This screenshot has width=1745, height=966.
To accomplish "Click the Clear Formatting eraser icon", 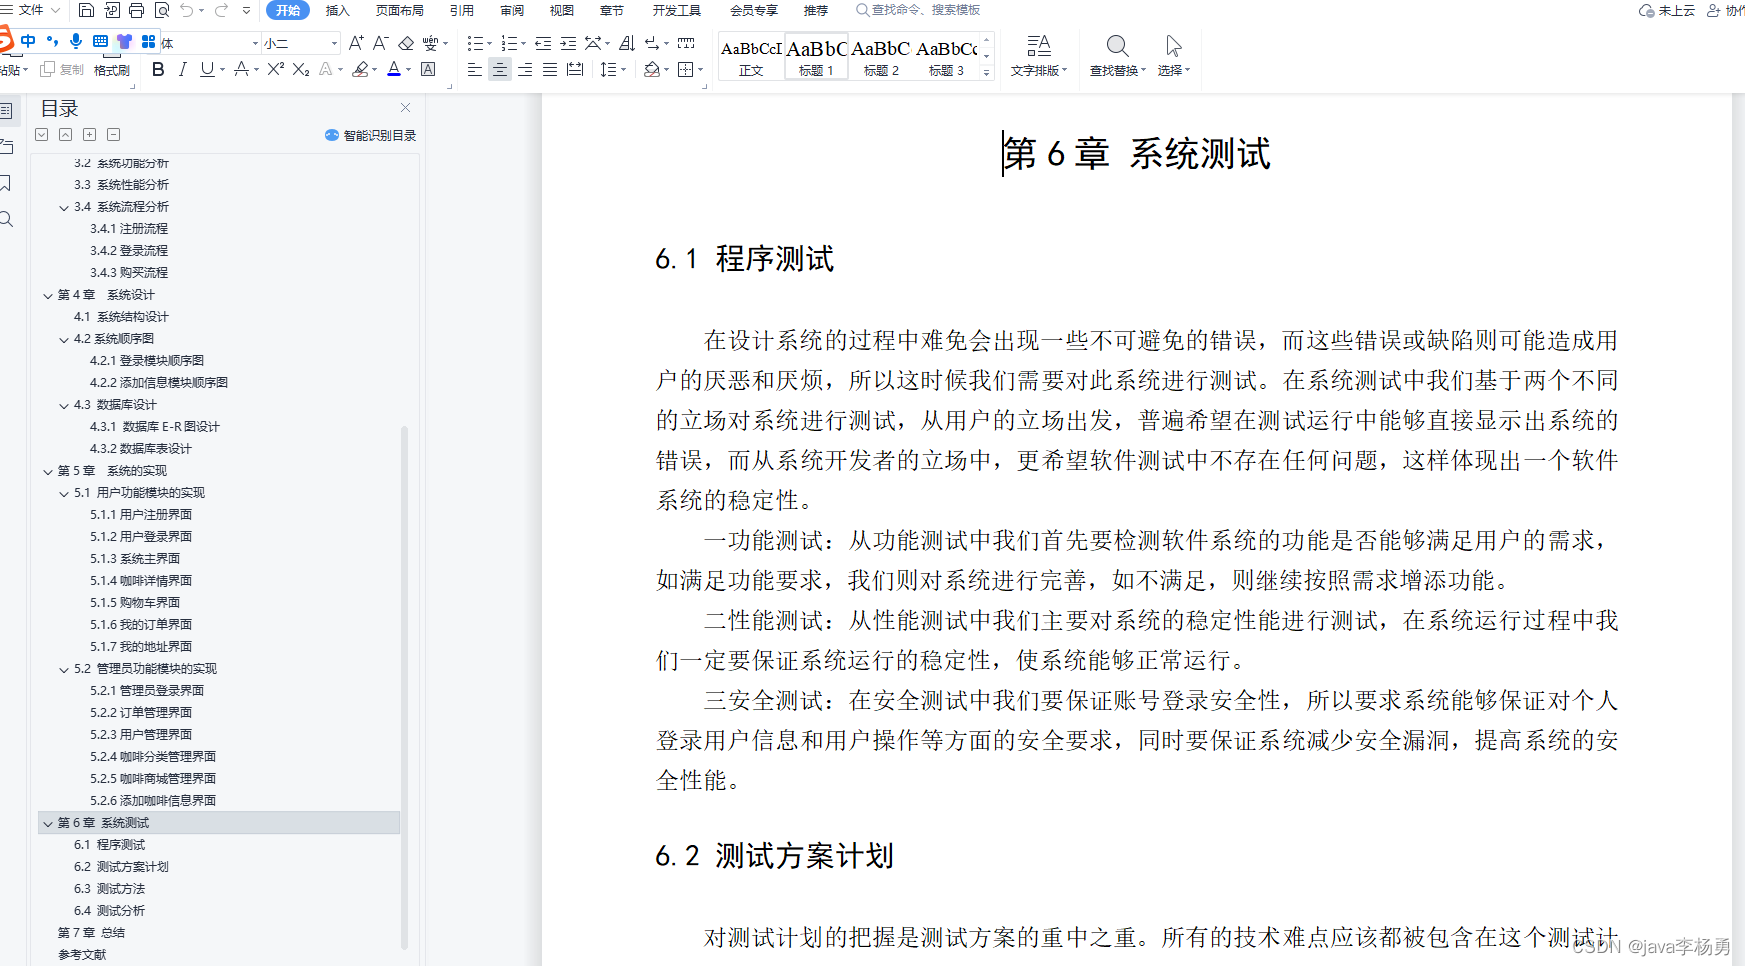I will click(406, 43).
